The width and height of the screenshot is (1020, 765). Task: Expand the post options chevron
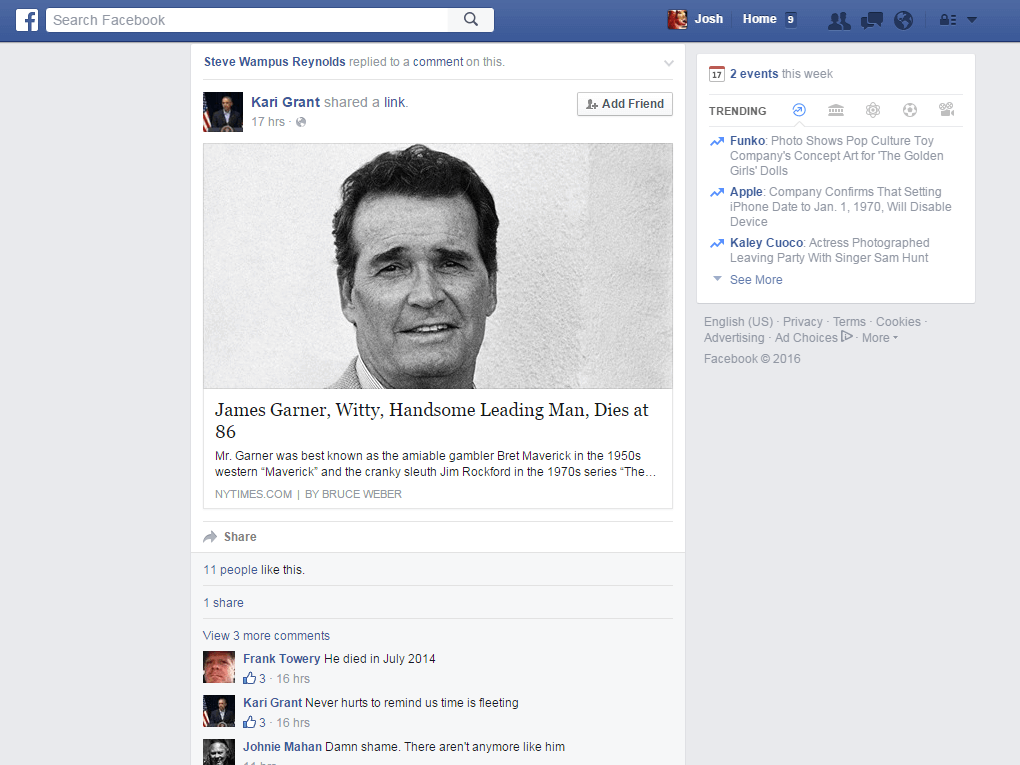tap(669, 63)
